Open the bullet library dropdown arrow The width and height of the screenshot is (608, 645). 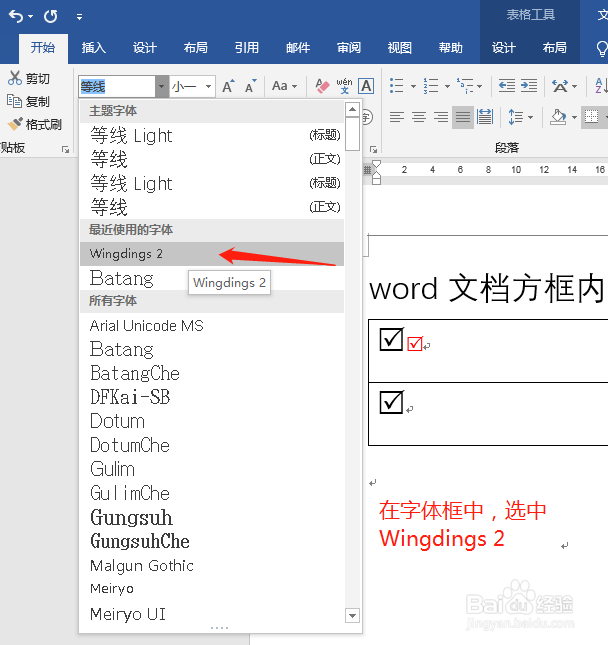(x=413, y=86)
